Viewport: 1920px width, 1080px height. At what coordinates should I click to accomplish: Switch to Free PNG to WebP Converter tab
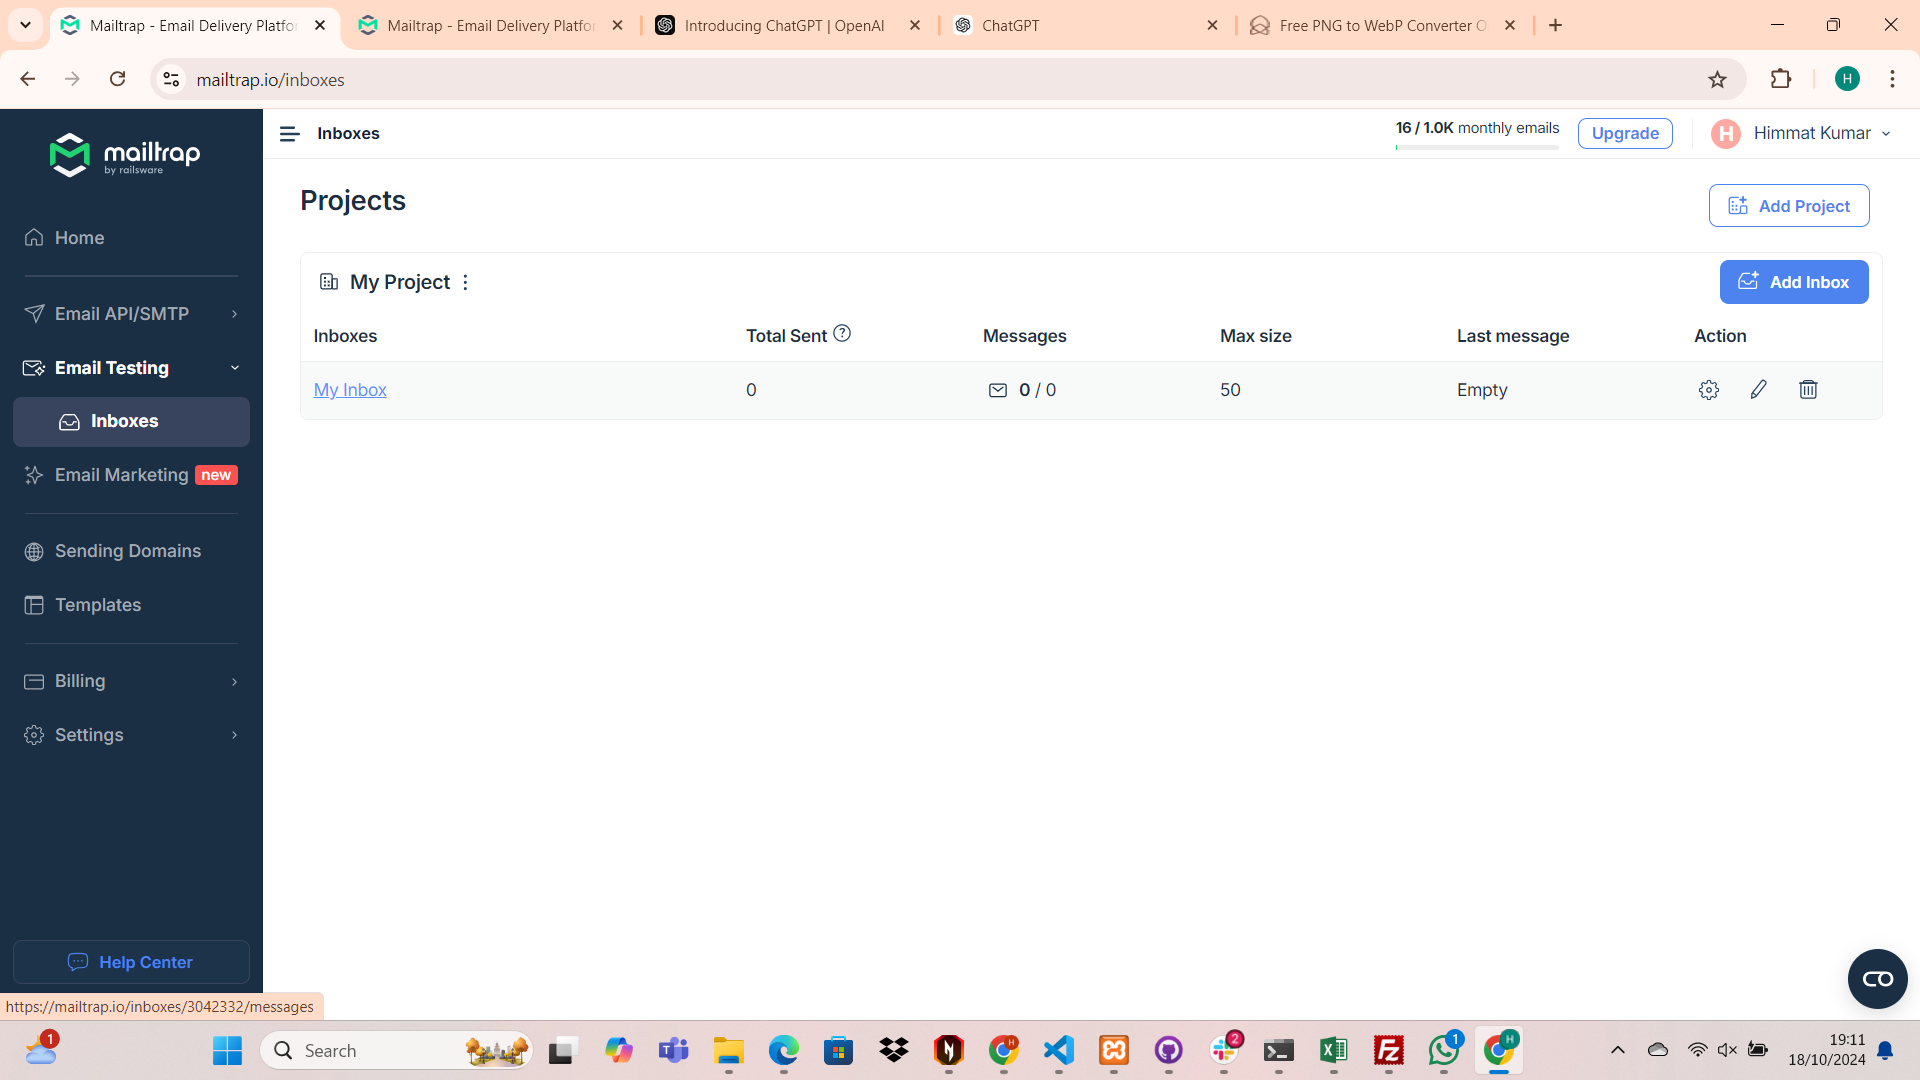pyautogui.click(x=1383, y=25)
